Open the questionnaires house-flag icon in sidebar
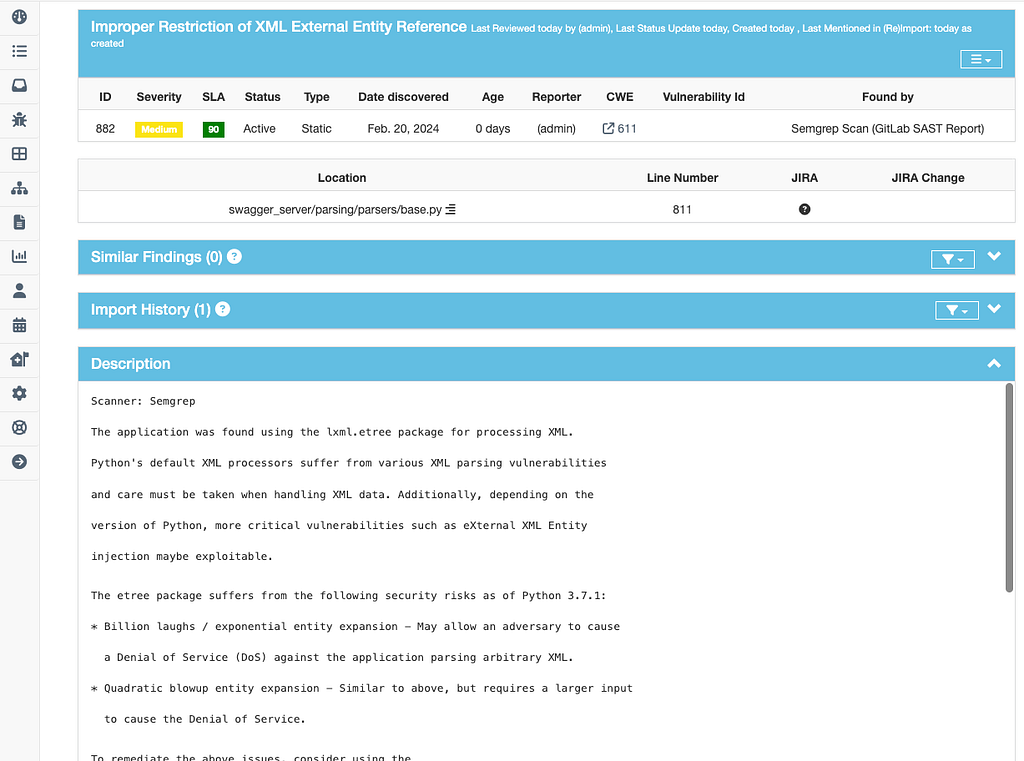The image size is (1024, 761). [x=20, y=359]
